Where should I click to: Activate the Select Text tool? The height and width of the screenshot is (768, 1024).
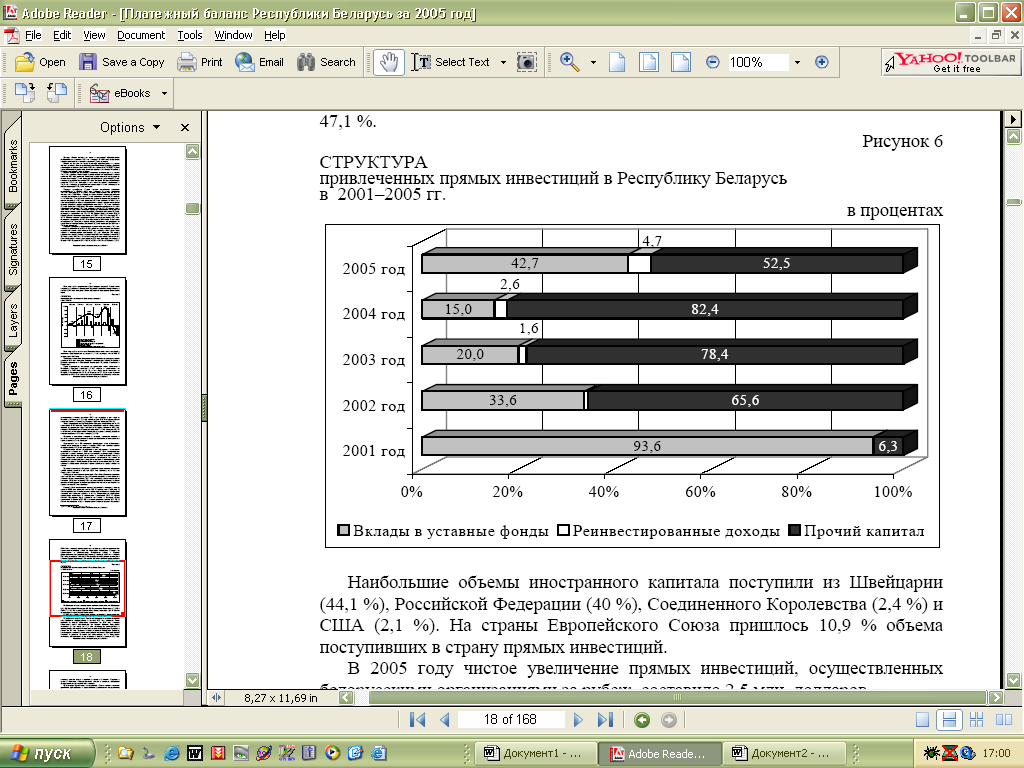pos(451,62)
